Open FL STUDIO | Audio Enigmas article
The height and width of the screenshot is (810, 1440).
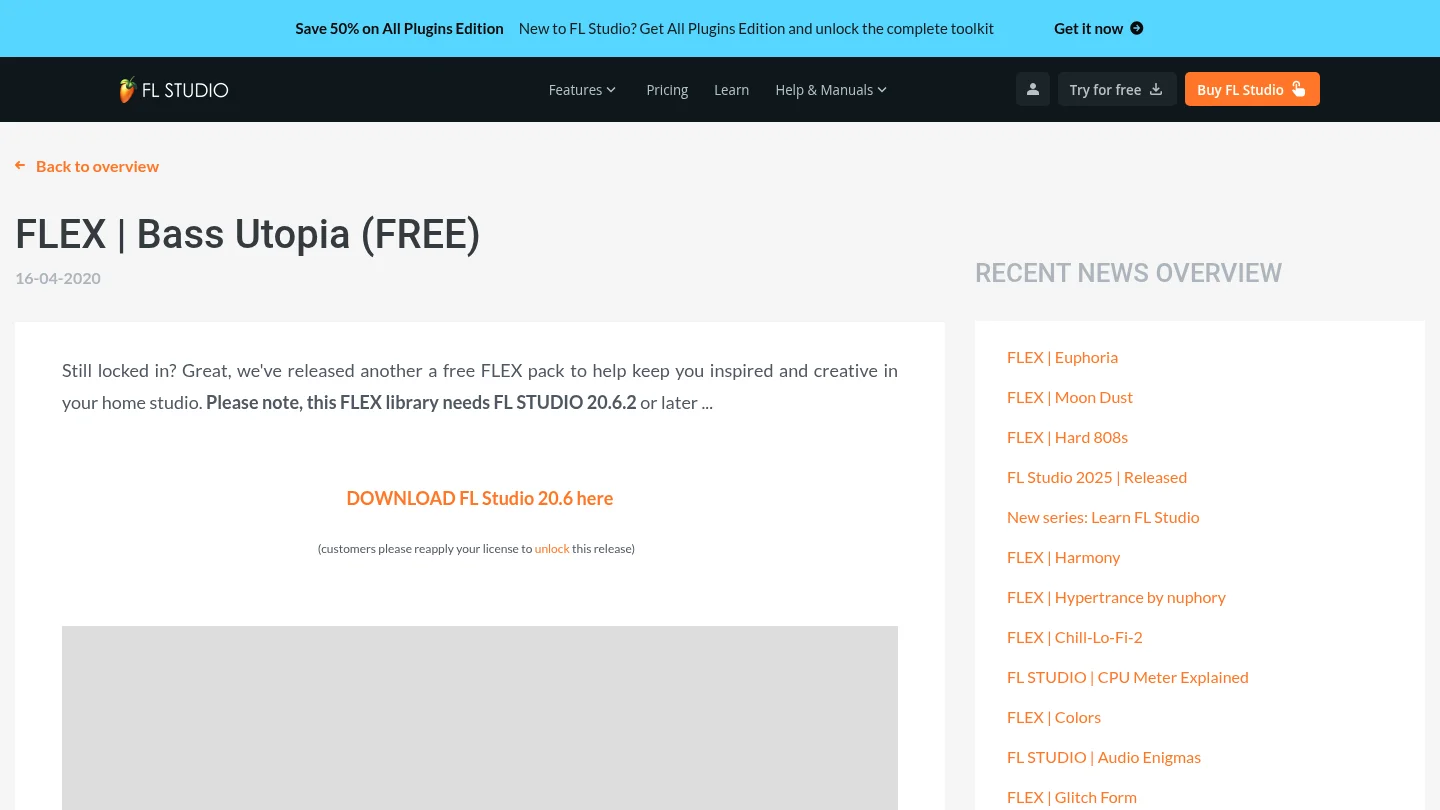(1104, 757)
